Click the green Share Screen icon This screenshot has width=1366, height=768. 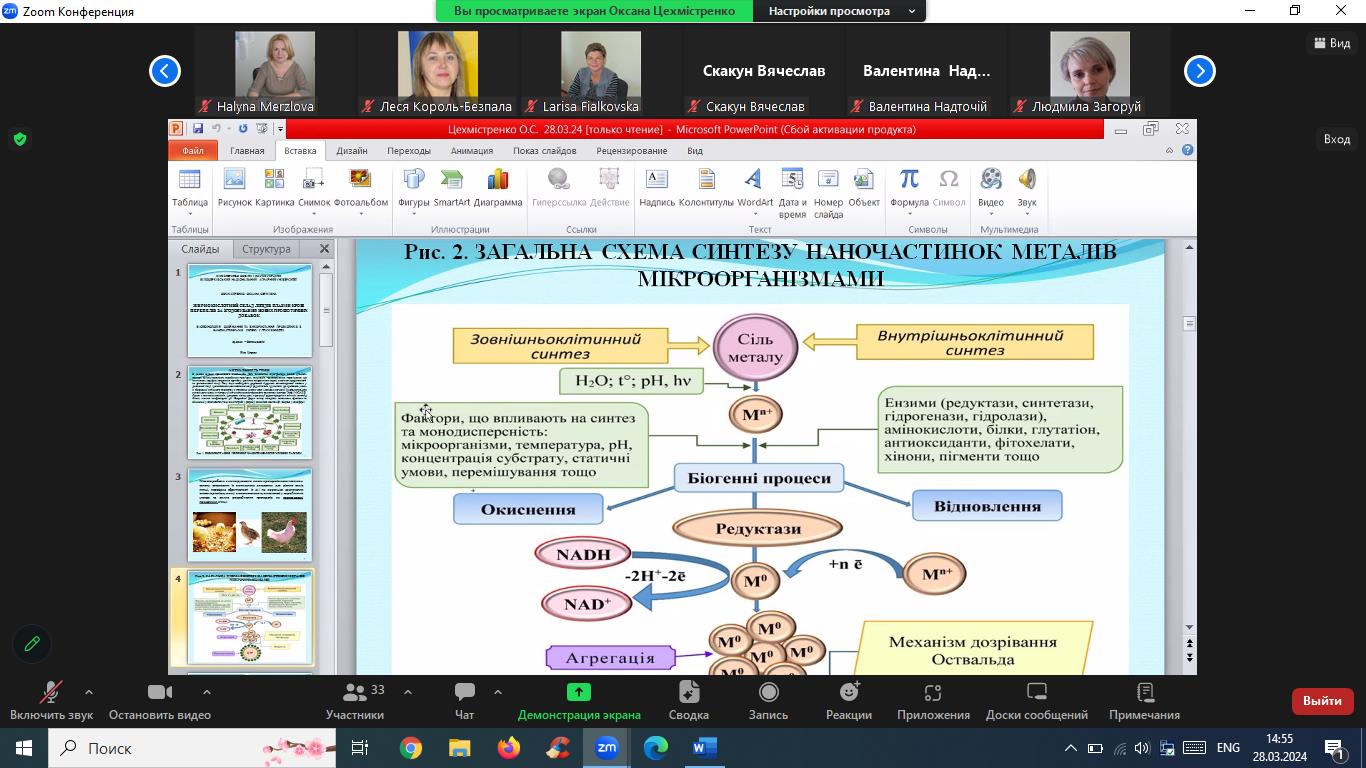[578, 692]
